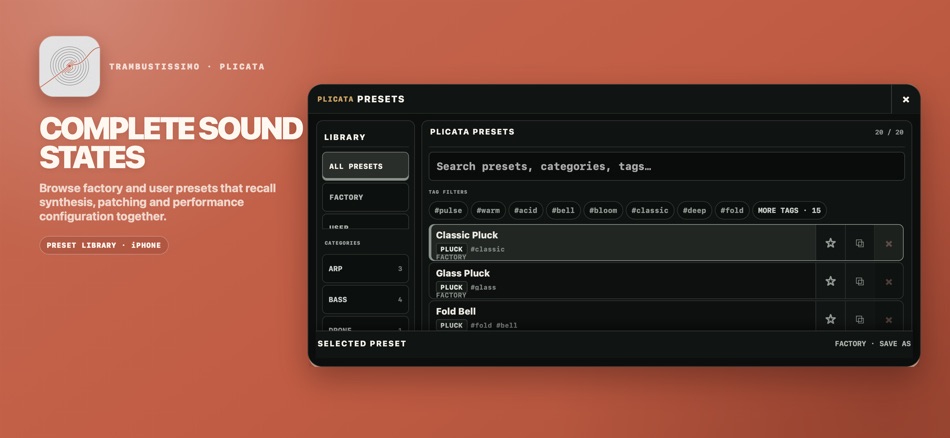The height and width of the screenshot is (438, 950).
Task: Click the #glass tag on Glass Pluck
Action: [483, 287]
